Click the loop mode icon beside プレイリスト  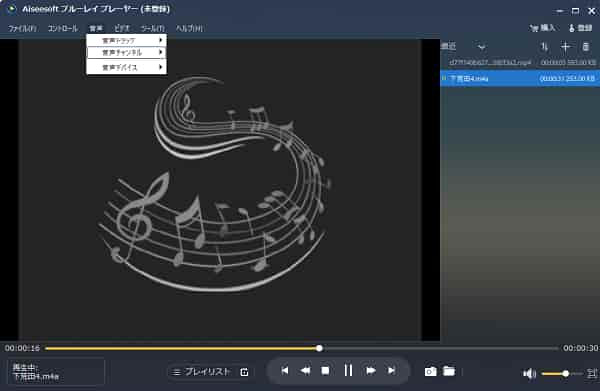pyautogui.click(x=244, y=372)
